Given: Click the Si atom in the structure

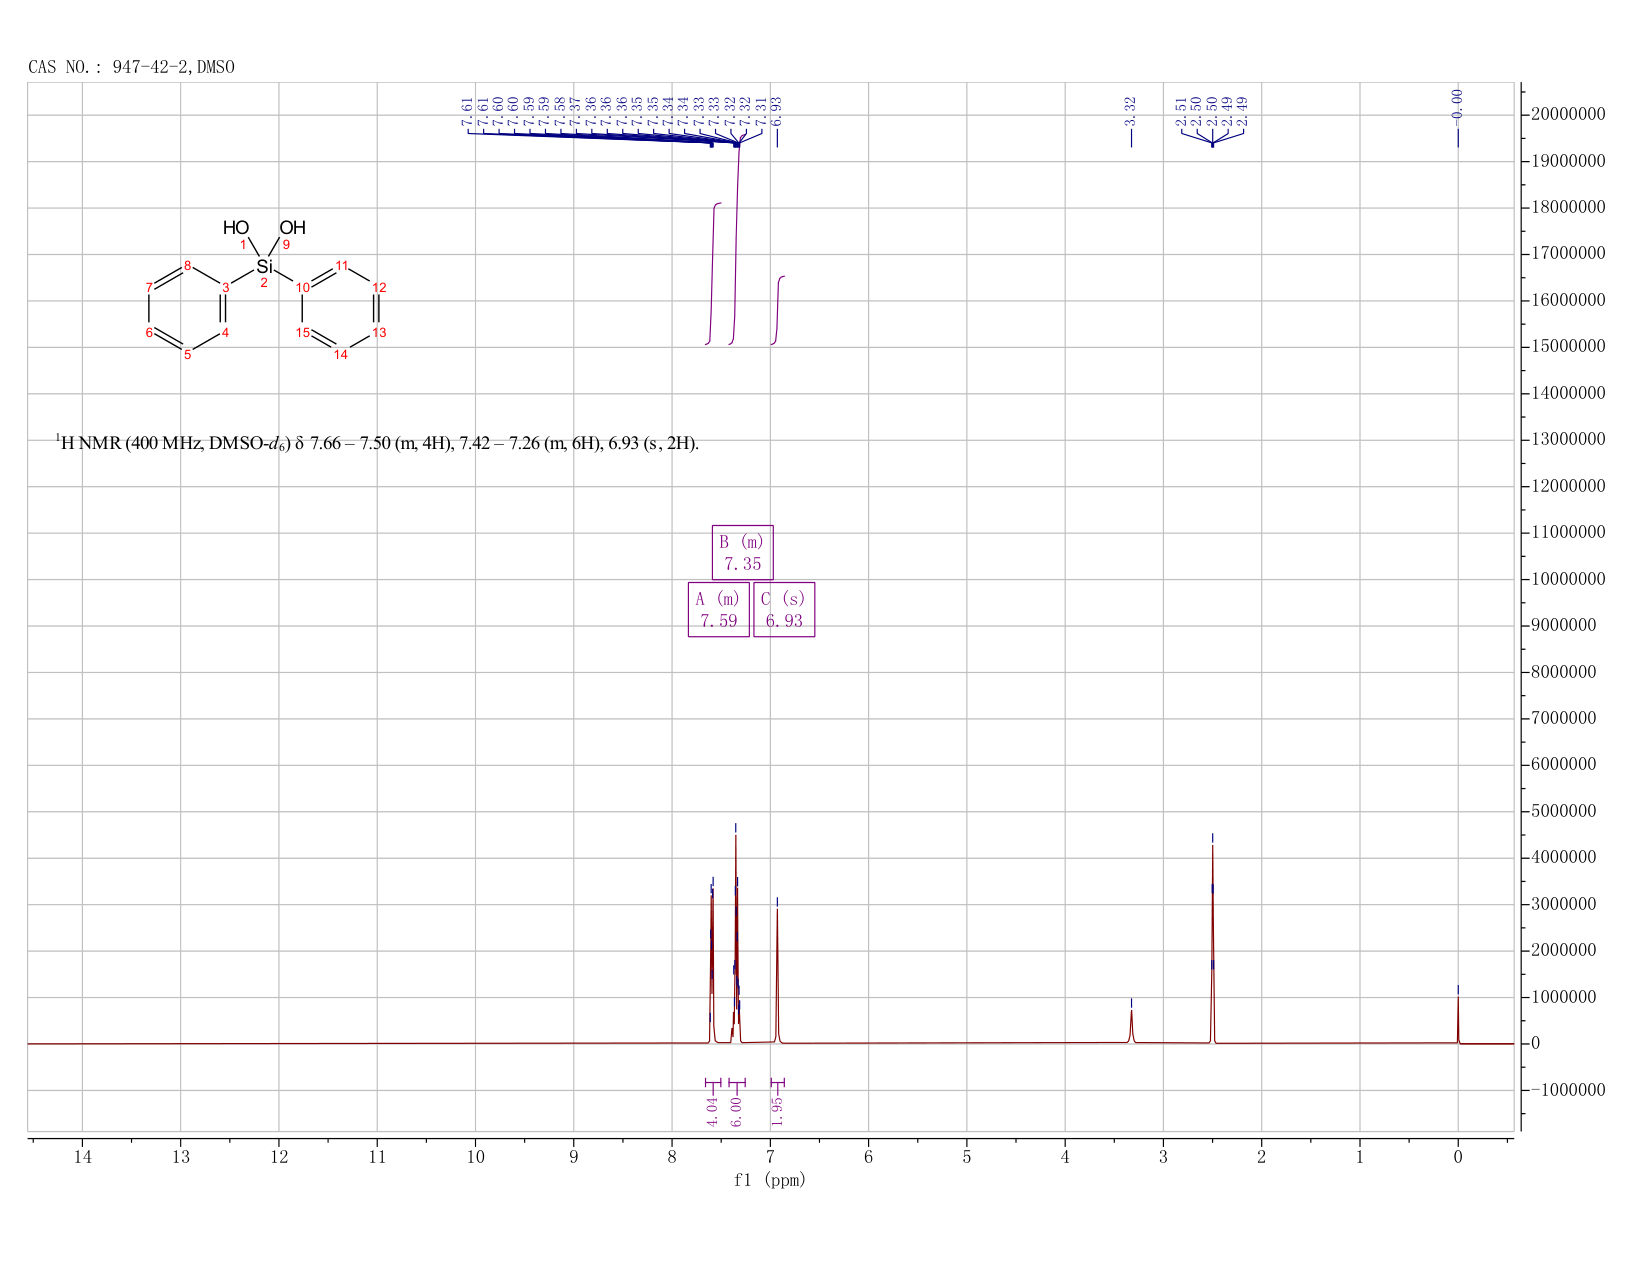Looking at the screenshot, I should pos(264,266).
